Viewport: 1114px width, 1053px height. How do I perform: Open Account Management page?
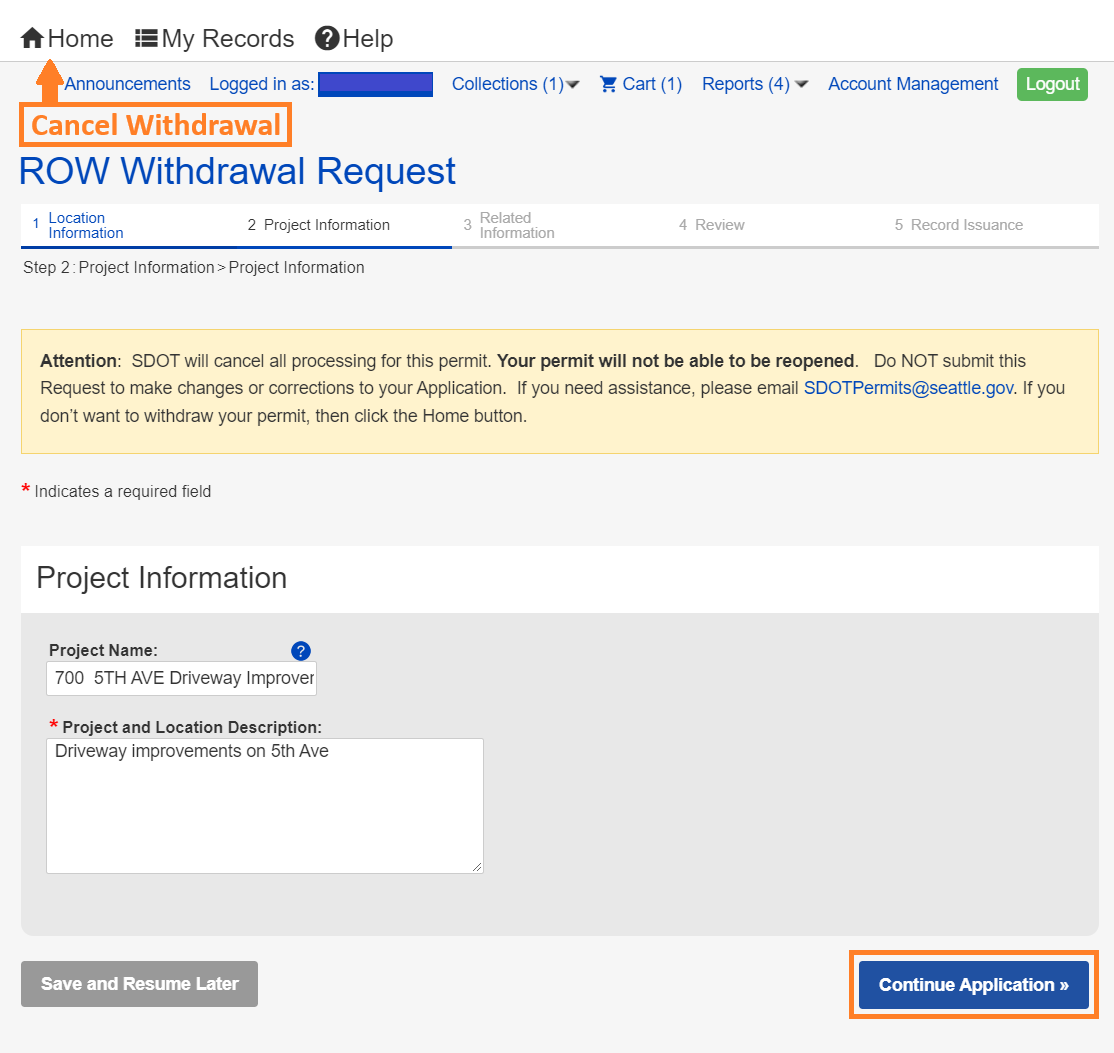[913, 85]
